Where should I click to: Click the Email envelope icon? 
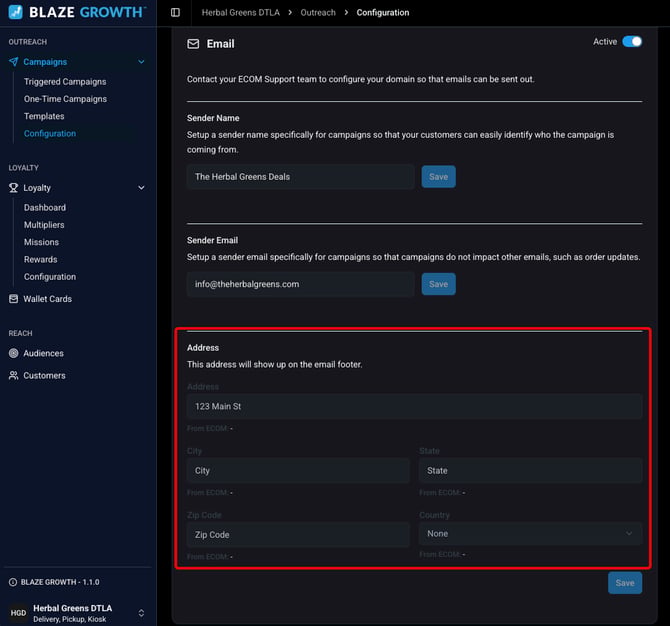point(193,44)
